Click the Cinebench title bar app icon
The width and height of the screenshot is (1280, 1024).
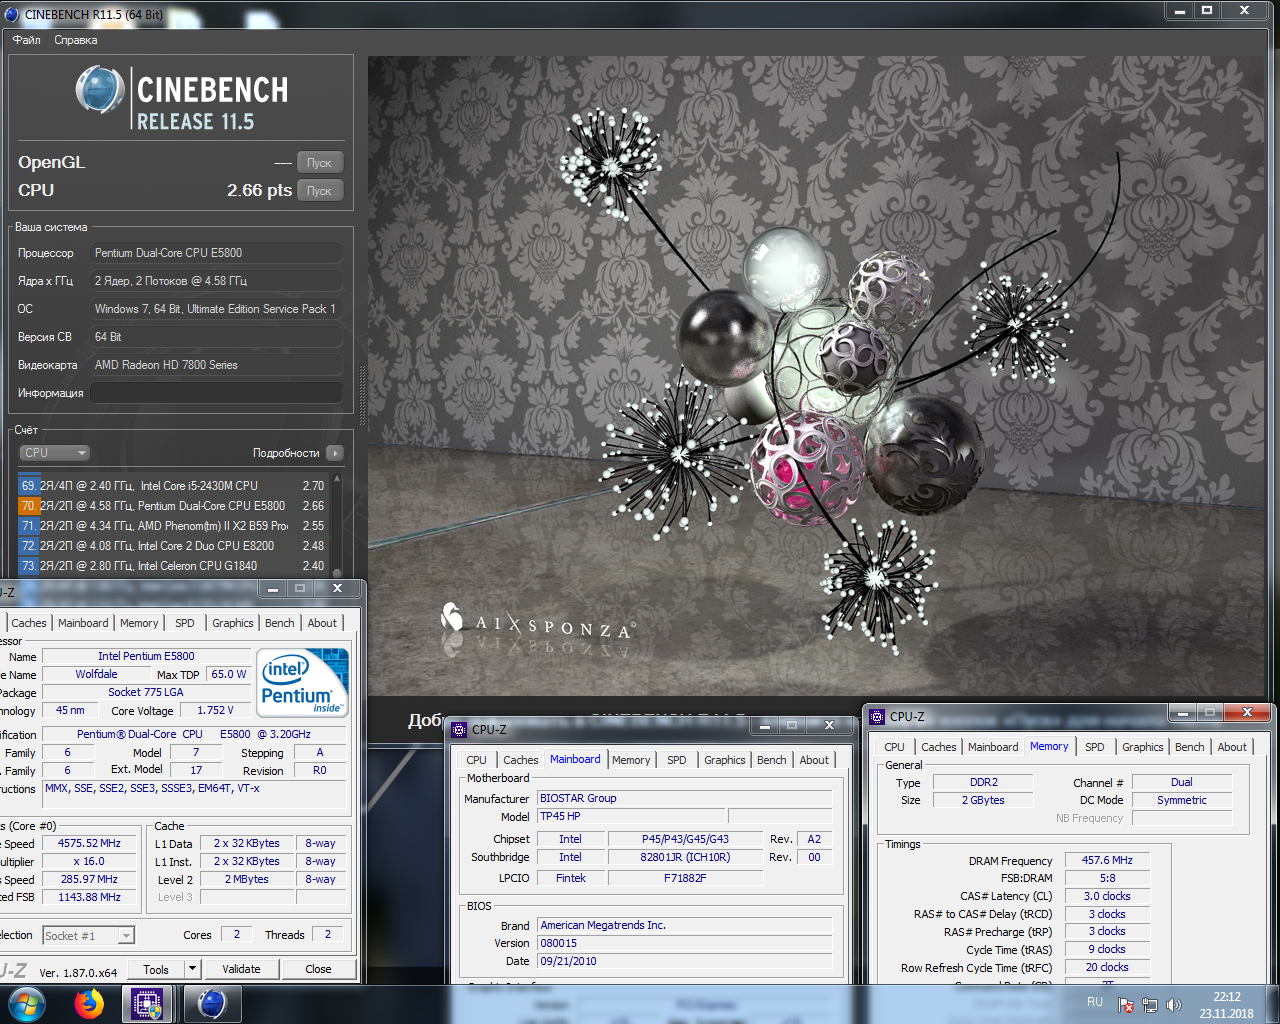click(12, 14)
